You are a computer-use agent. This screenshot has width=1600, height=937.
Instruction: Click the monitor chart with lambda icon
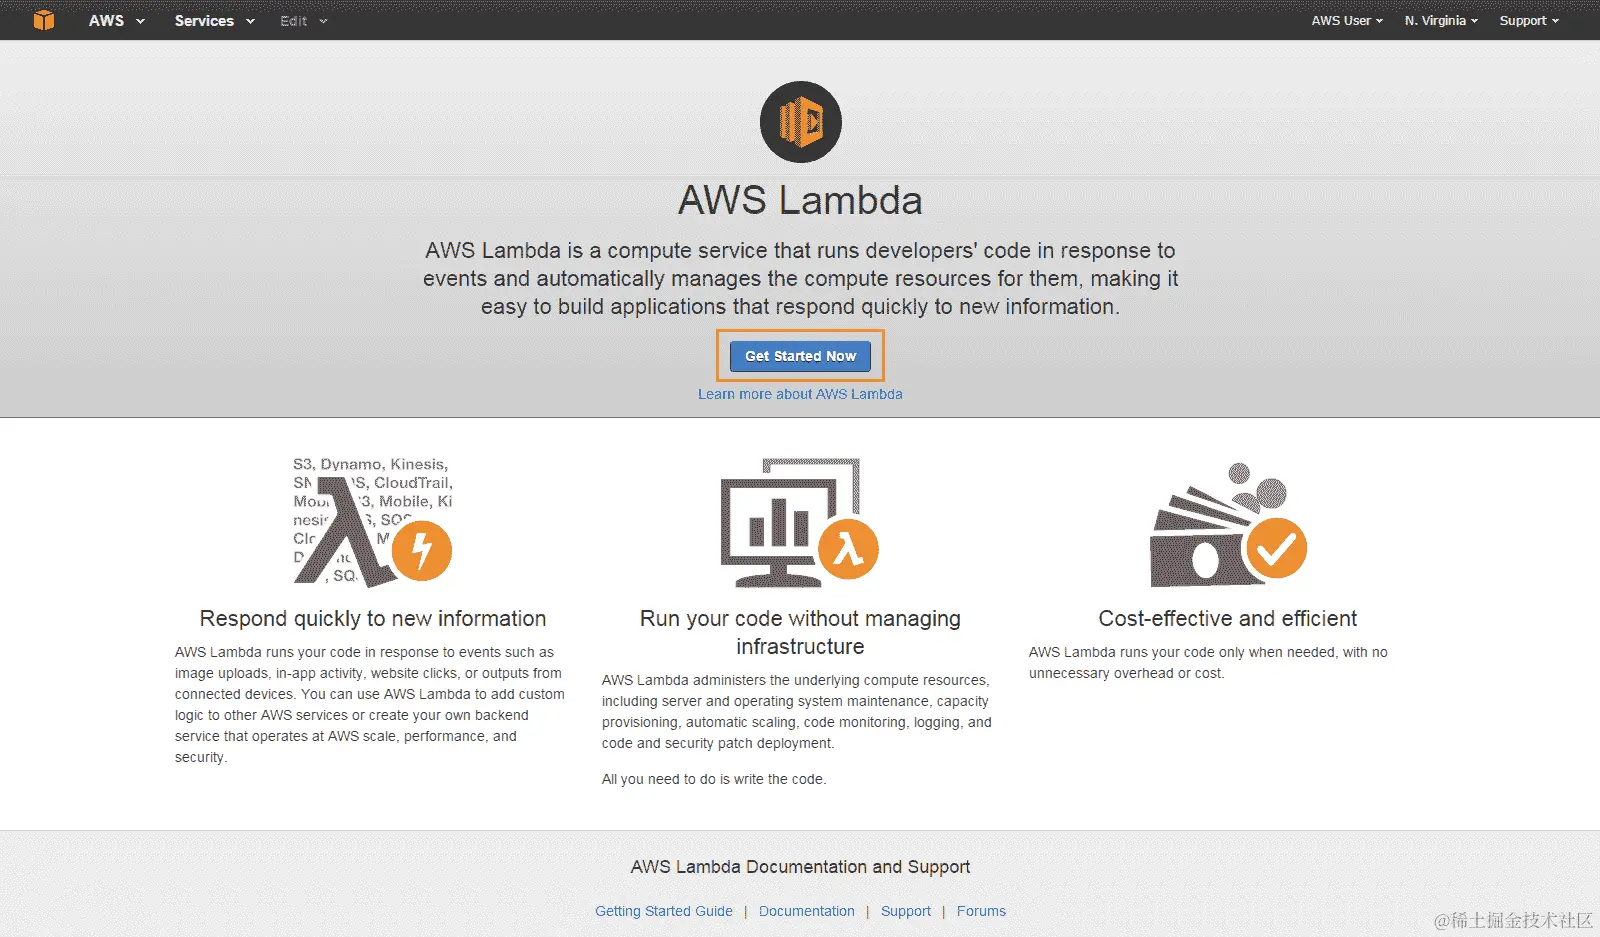click(799, 522)
